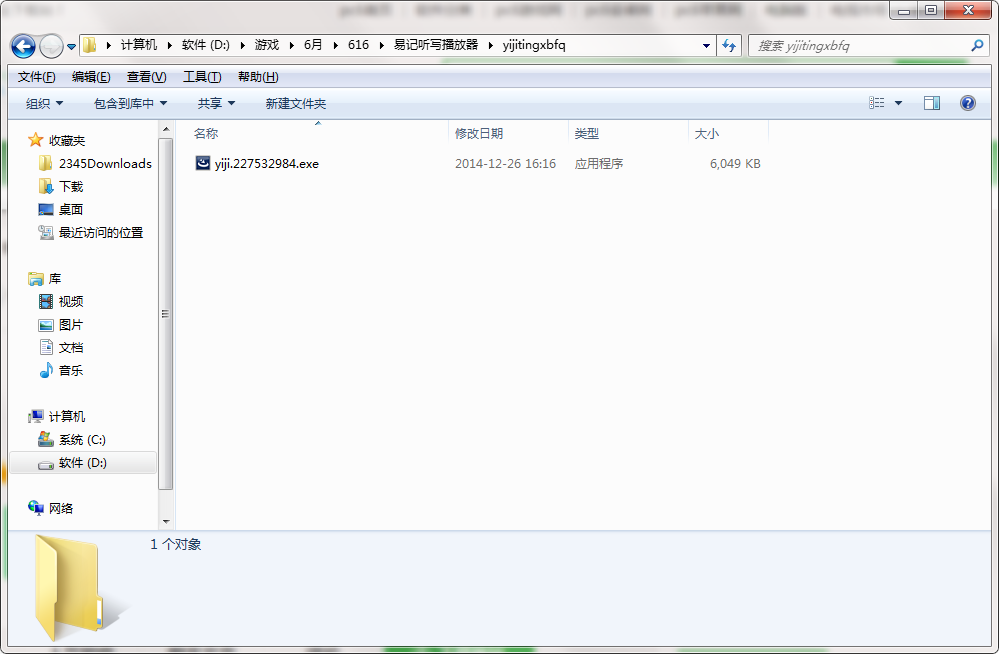The height and width of the screenshot is (654, 999).
Task: Sort by the 类型 column header
Action: tap(586, 133)
